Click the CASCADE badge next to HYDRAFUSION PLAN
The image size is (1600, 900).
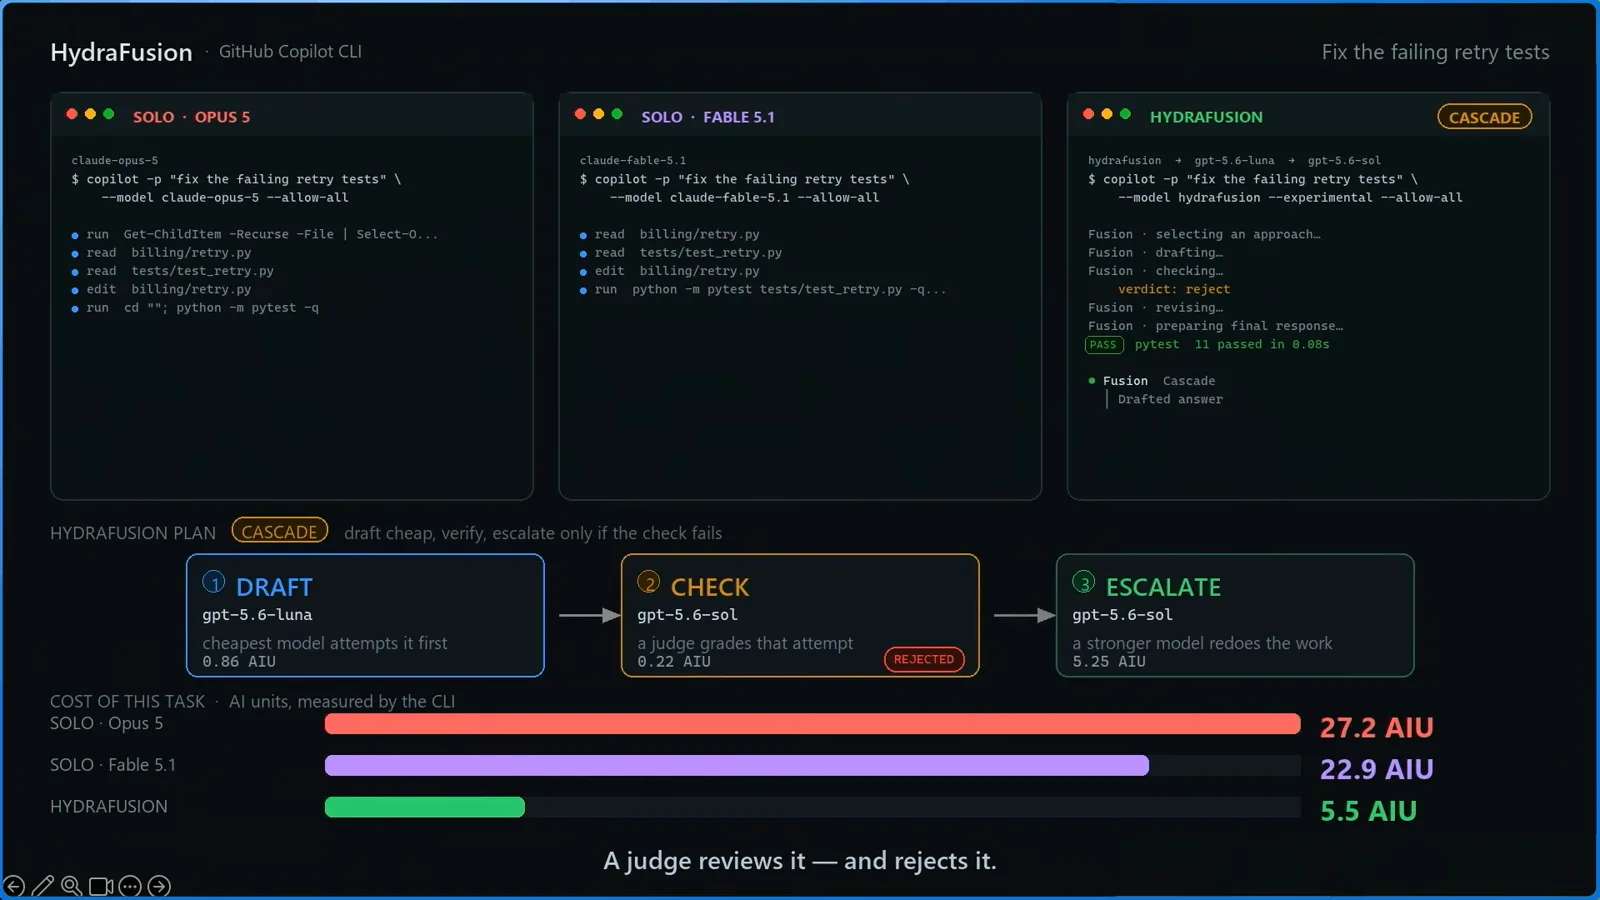pos(279,532)
